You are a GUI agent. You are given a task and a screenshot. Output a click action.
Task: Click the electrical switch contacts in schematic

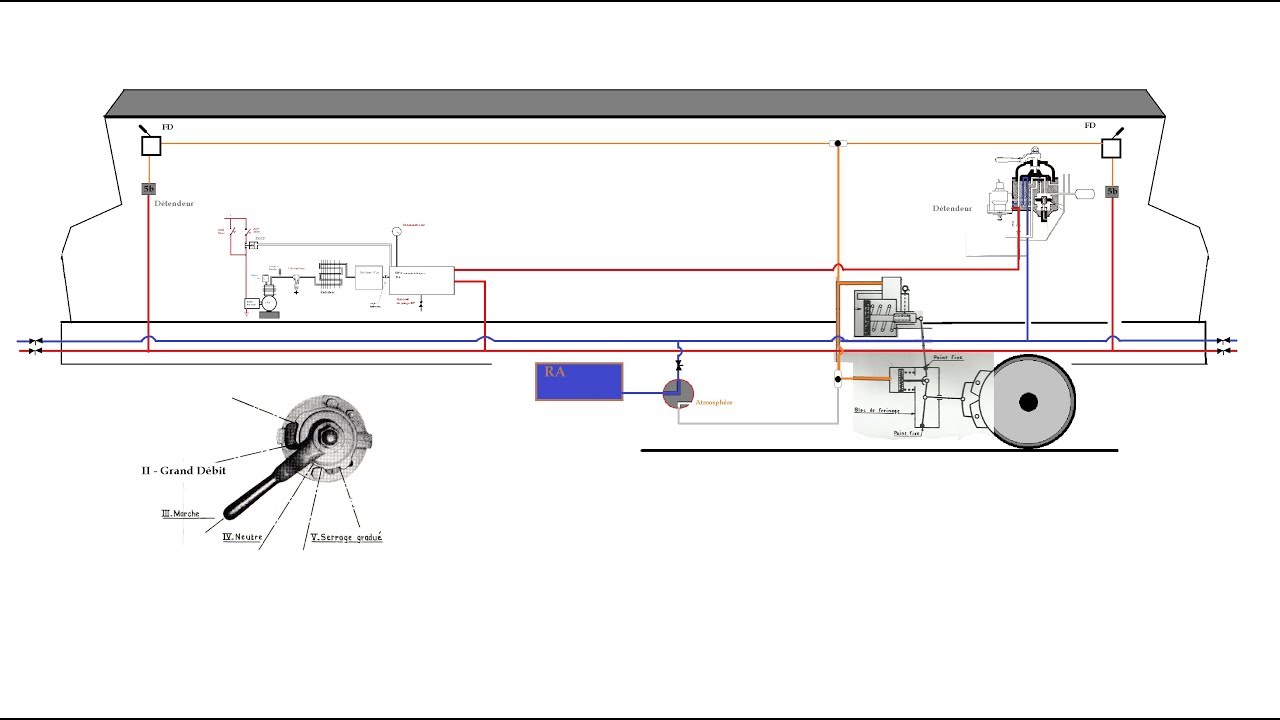coord(240,231)
